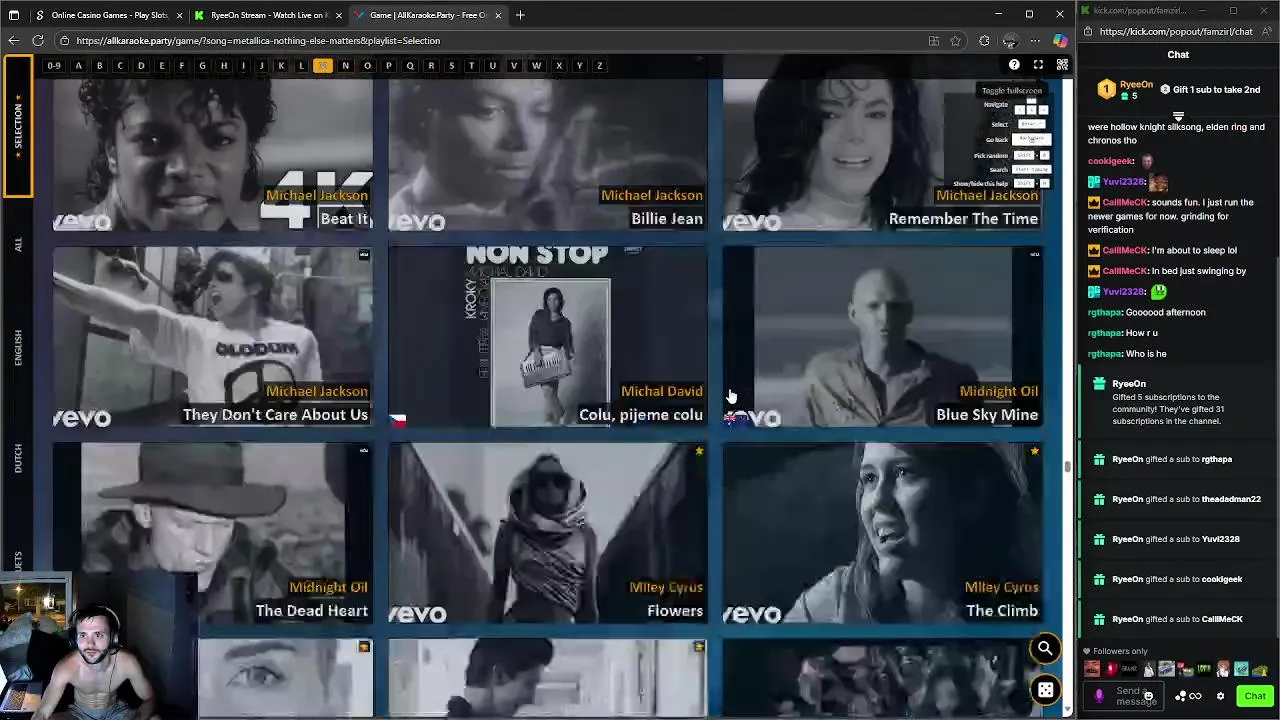Click CalliMeCK in the gifted sub message
Screen dimensions: 1280x720
(x=1221, y=619)
